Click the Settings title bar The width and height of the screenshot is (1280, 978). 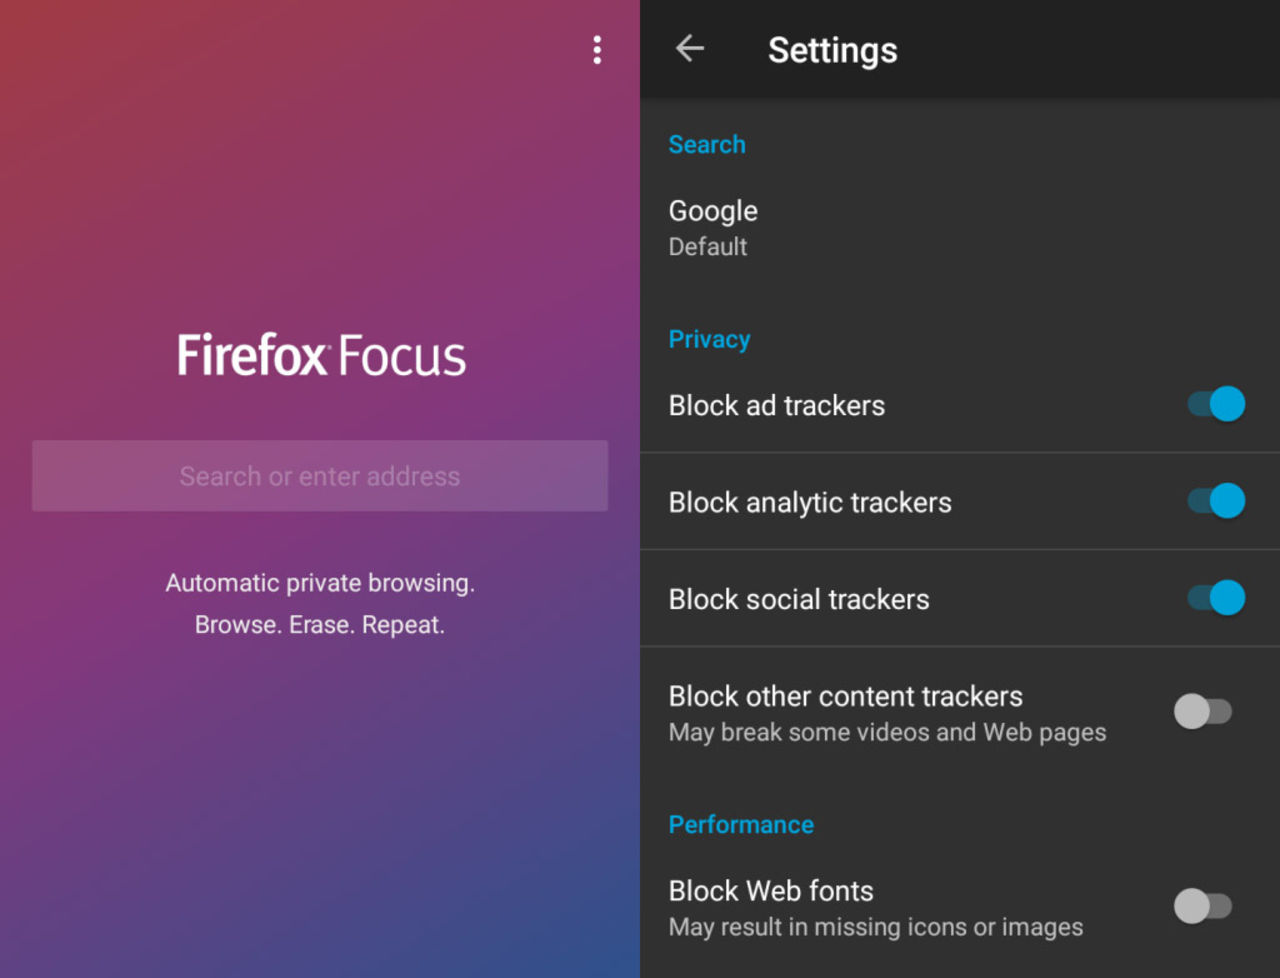[832, 49]
